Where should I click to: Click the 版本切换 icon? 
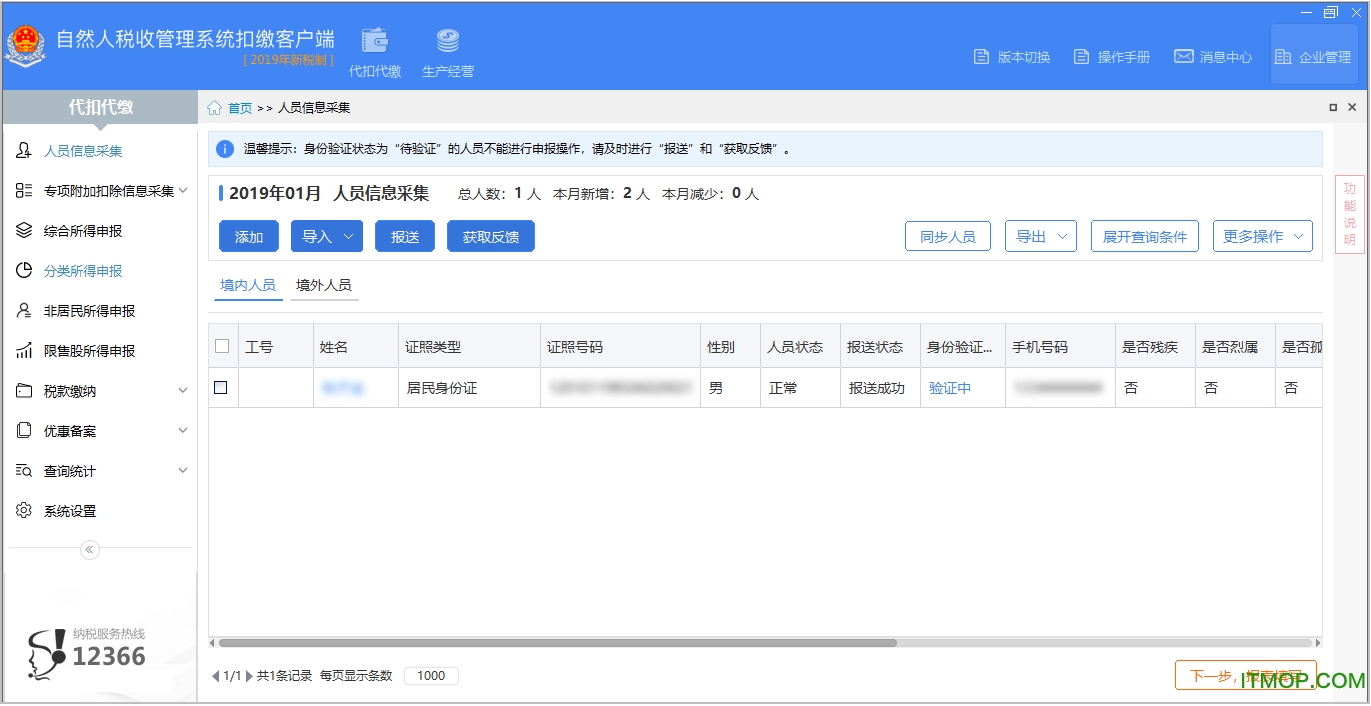[981, 57]
